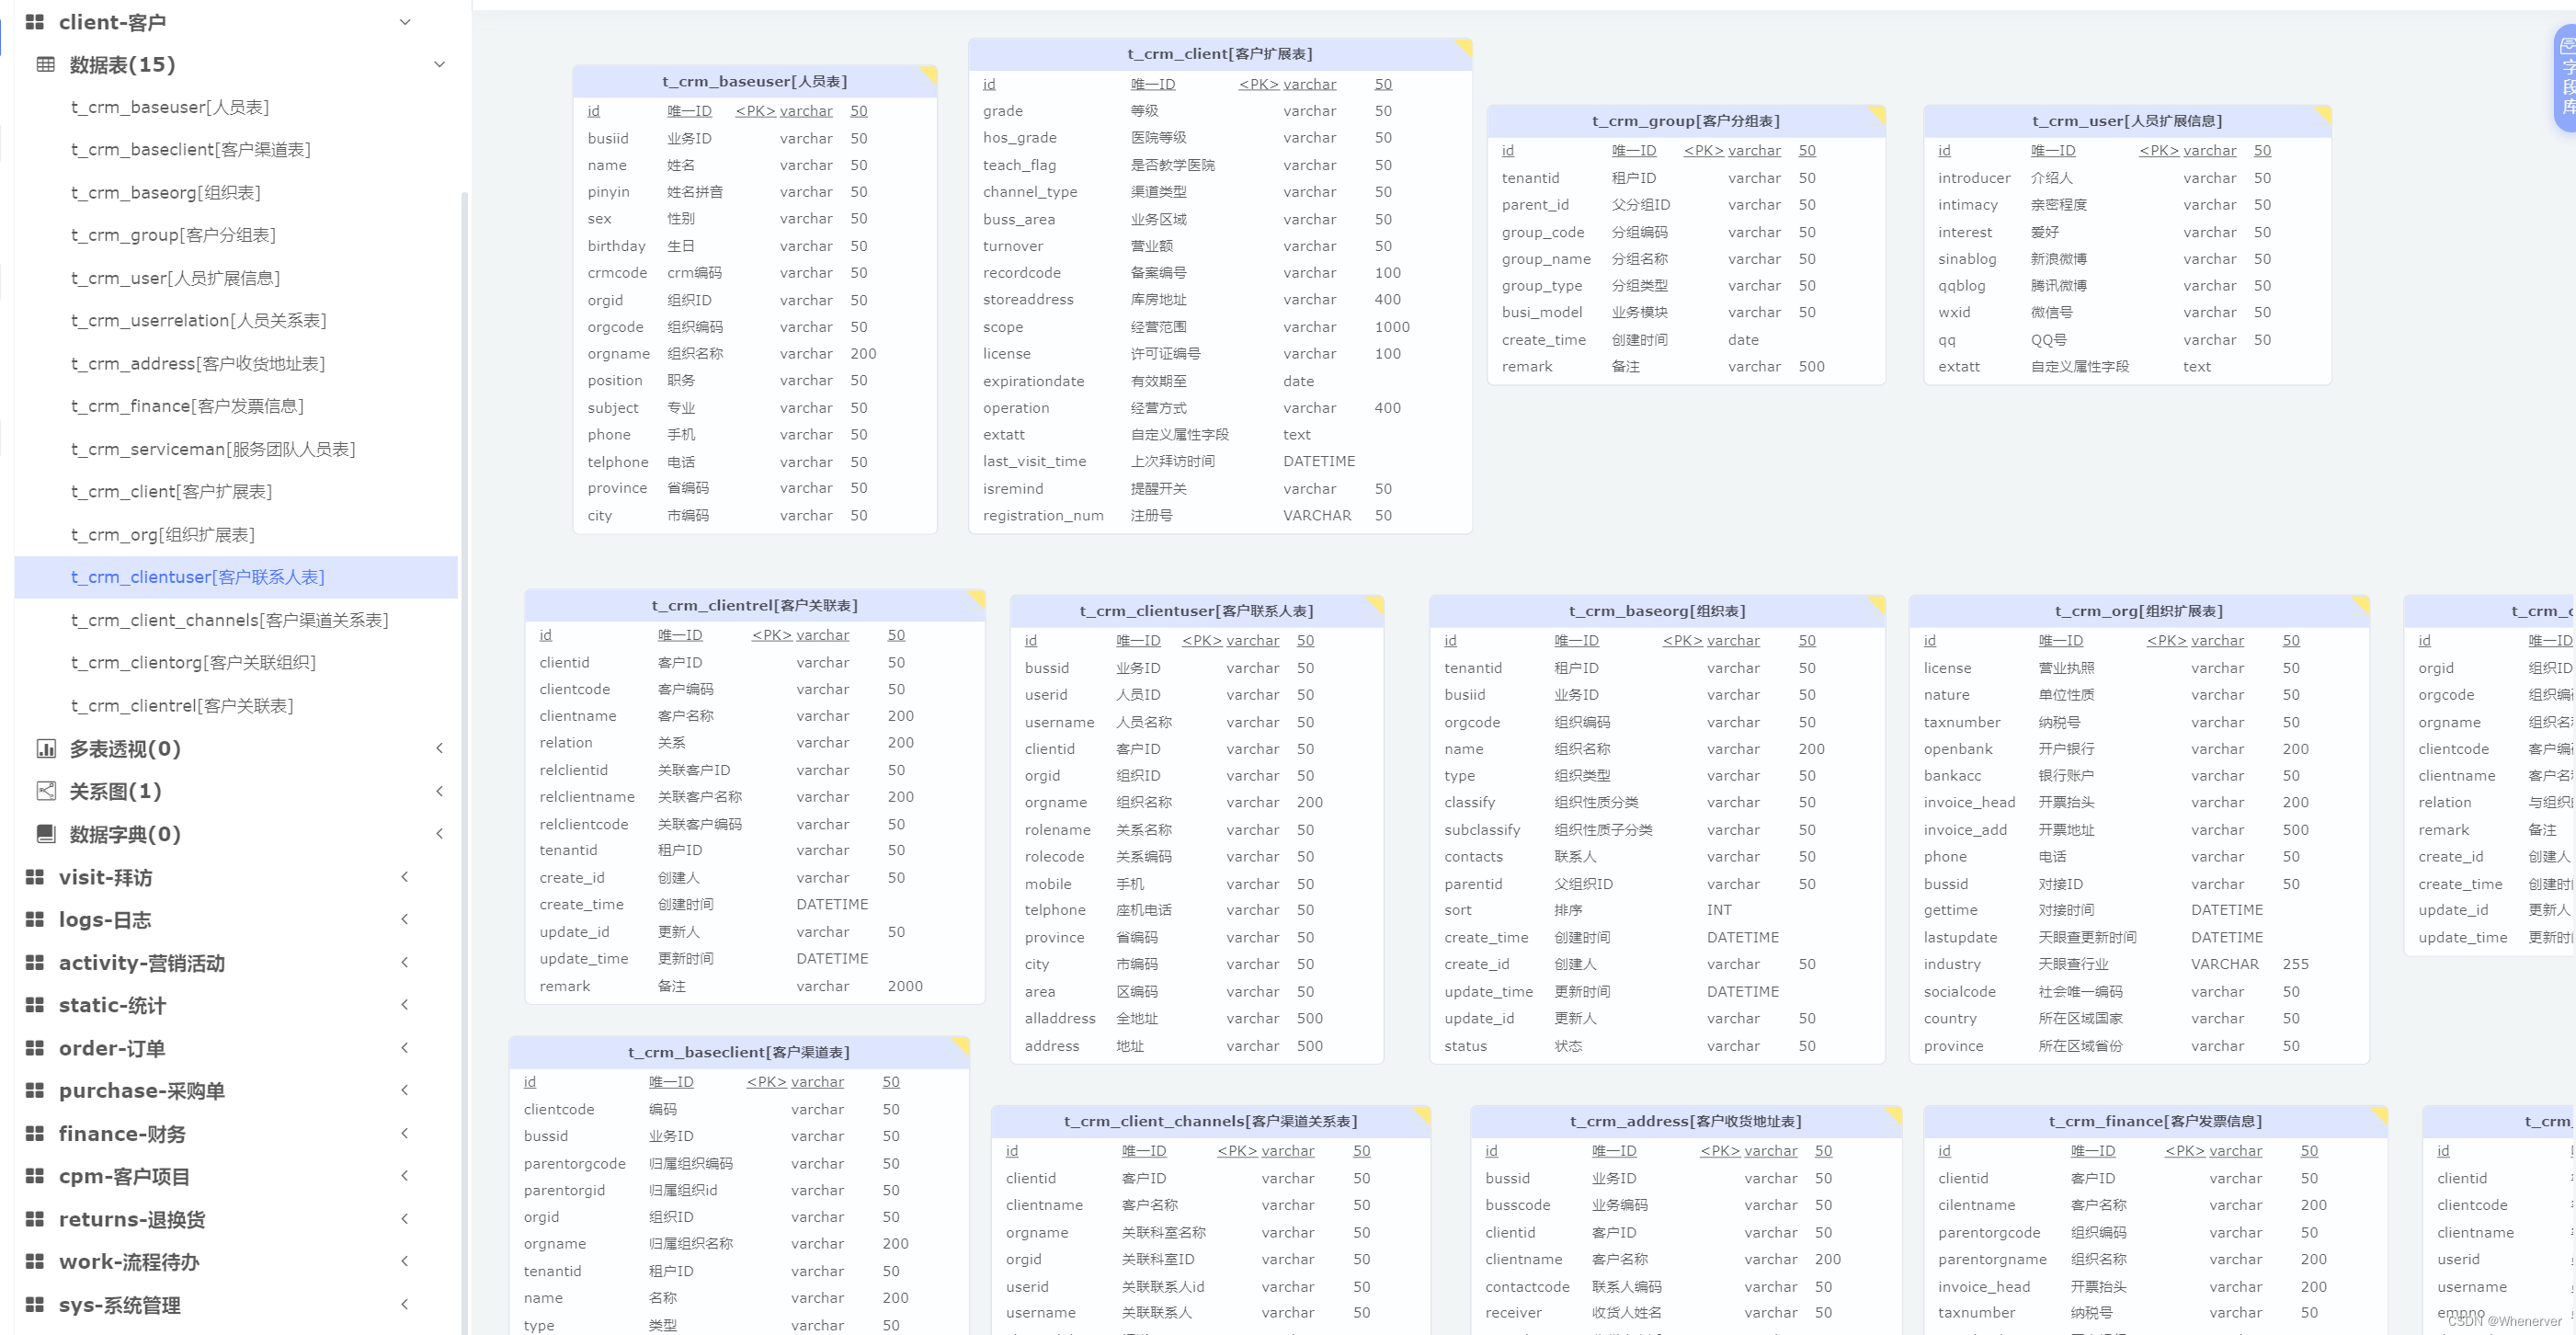Viewport: 2576px width, 1335px height.
Task: Click the returns-退换货 module icon
Action: click(x=34, y=1219)
